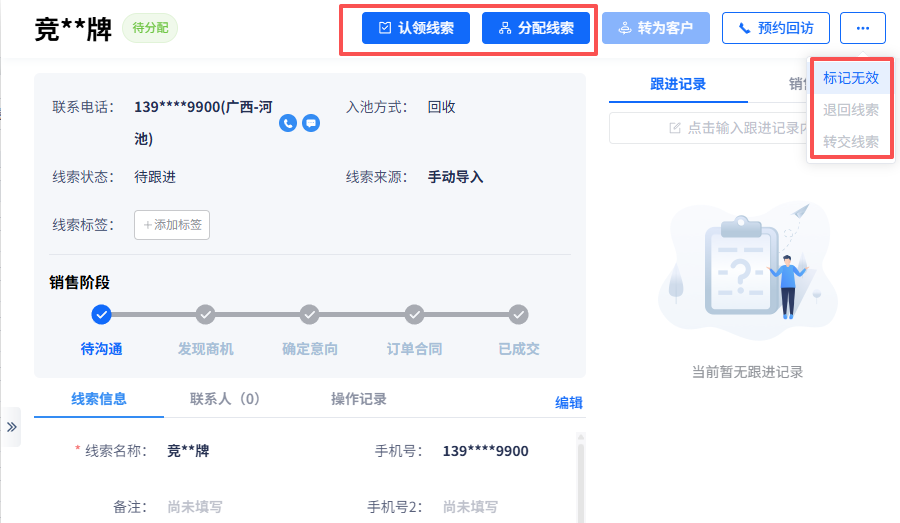Click the SMS message icon beside the number
This screenshot has width=900, height=523.
point(311,123)
